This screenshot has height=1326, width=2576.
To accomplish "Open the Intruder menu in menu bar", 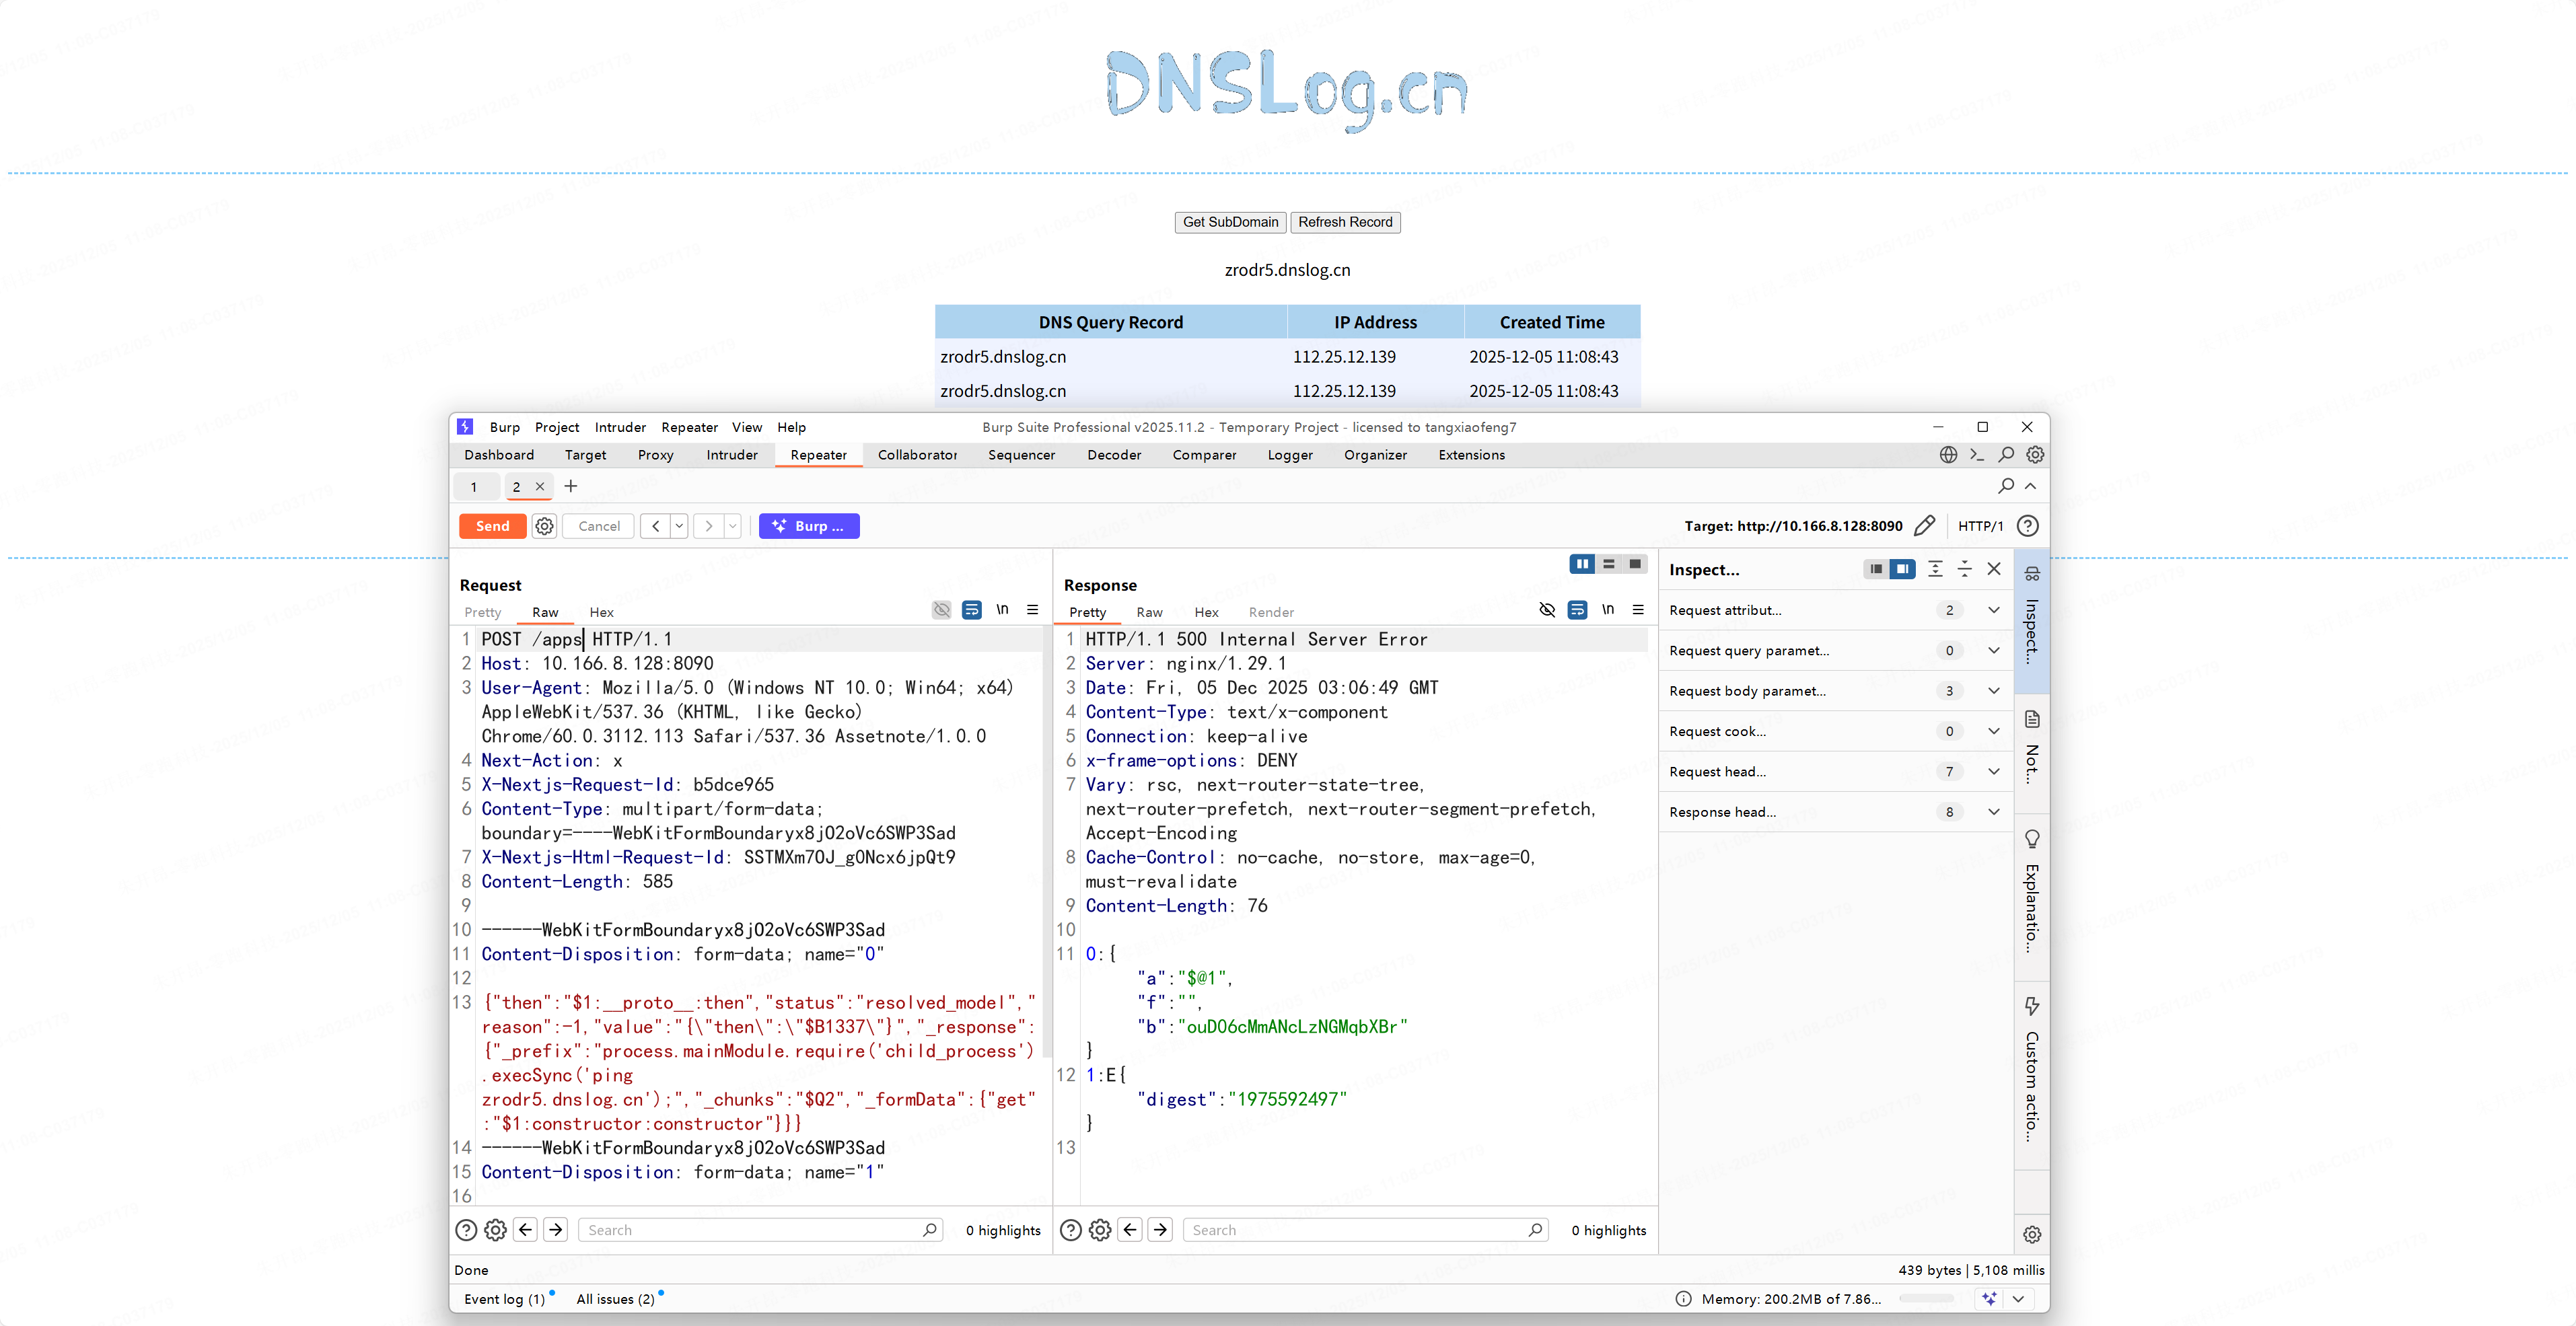I will coord(620,427).
